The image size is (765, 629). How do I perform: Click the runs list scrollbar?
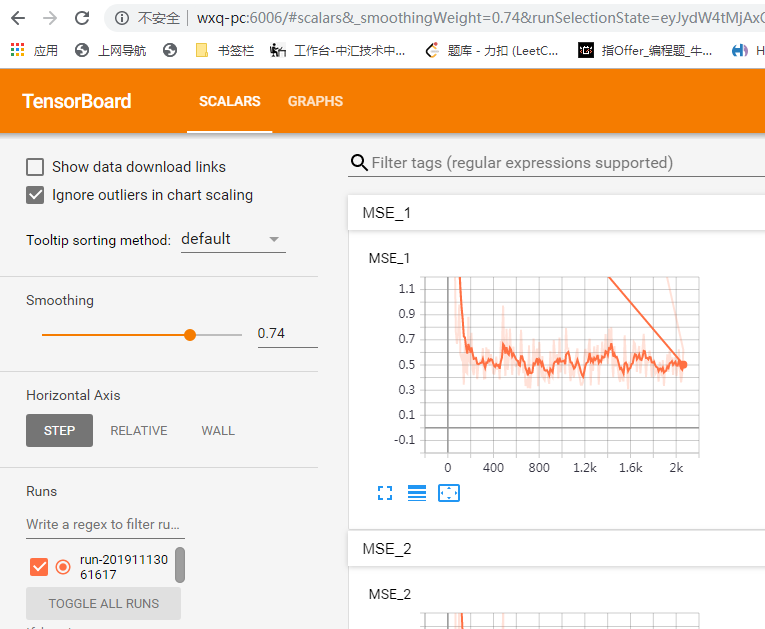tap(180, 565)
